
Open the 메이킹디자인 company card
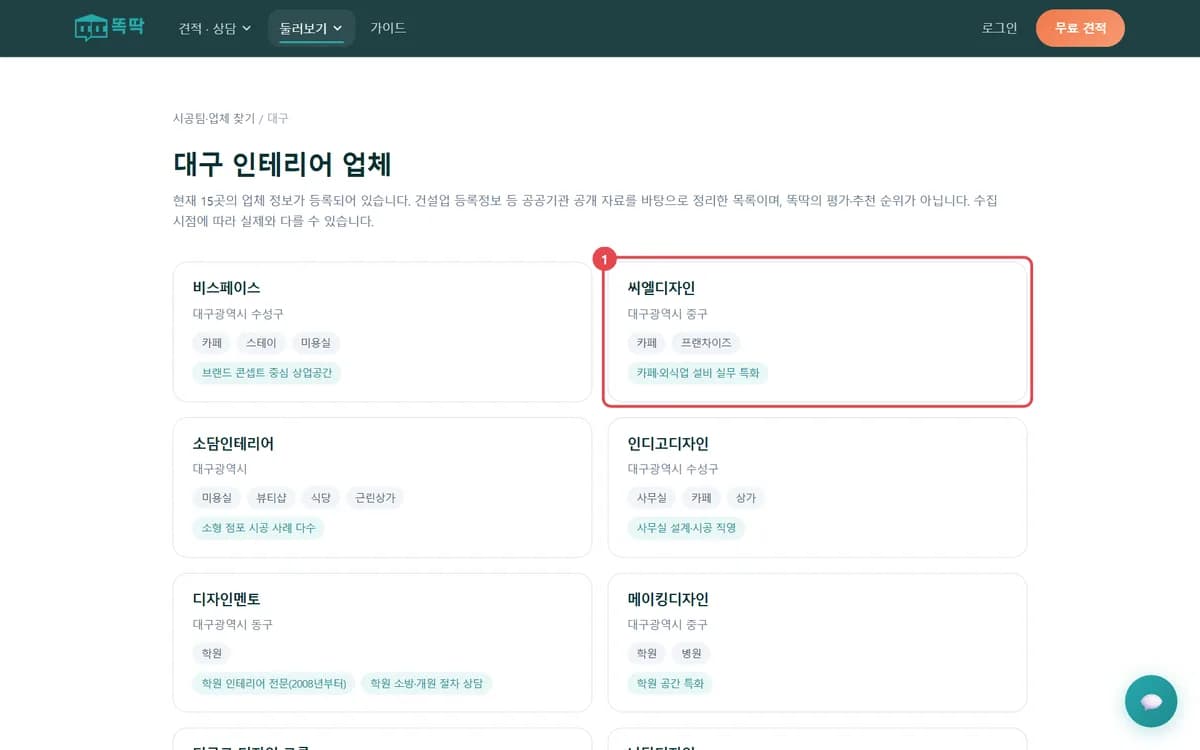point(817,642)
